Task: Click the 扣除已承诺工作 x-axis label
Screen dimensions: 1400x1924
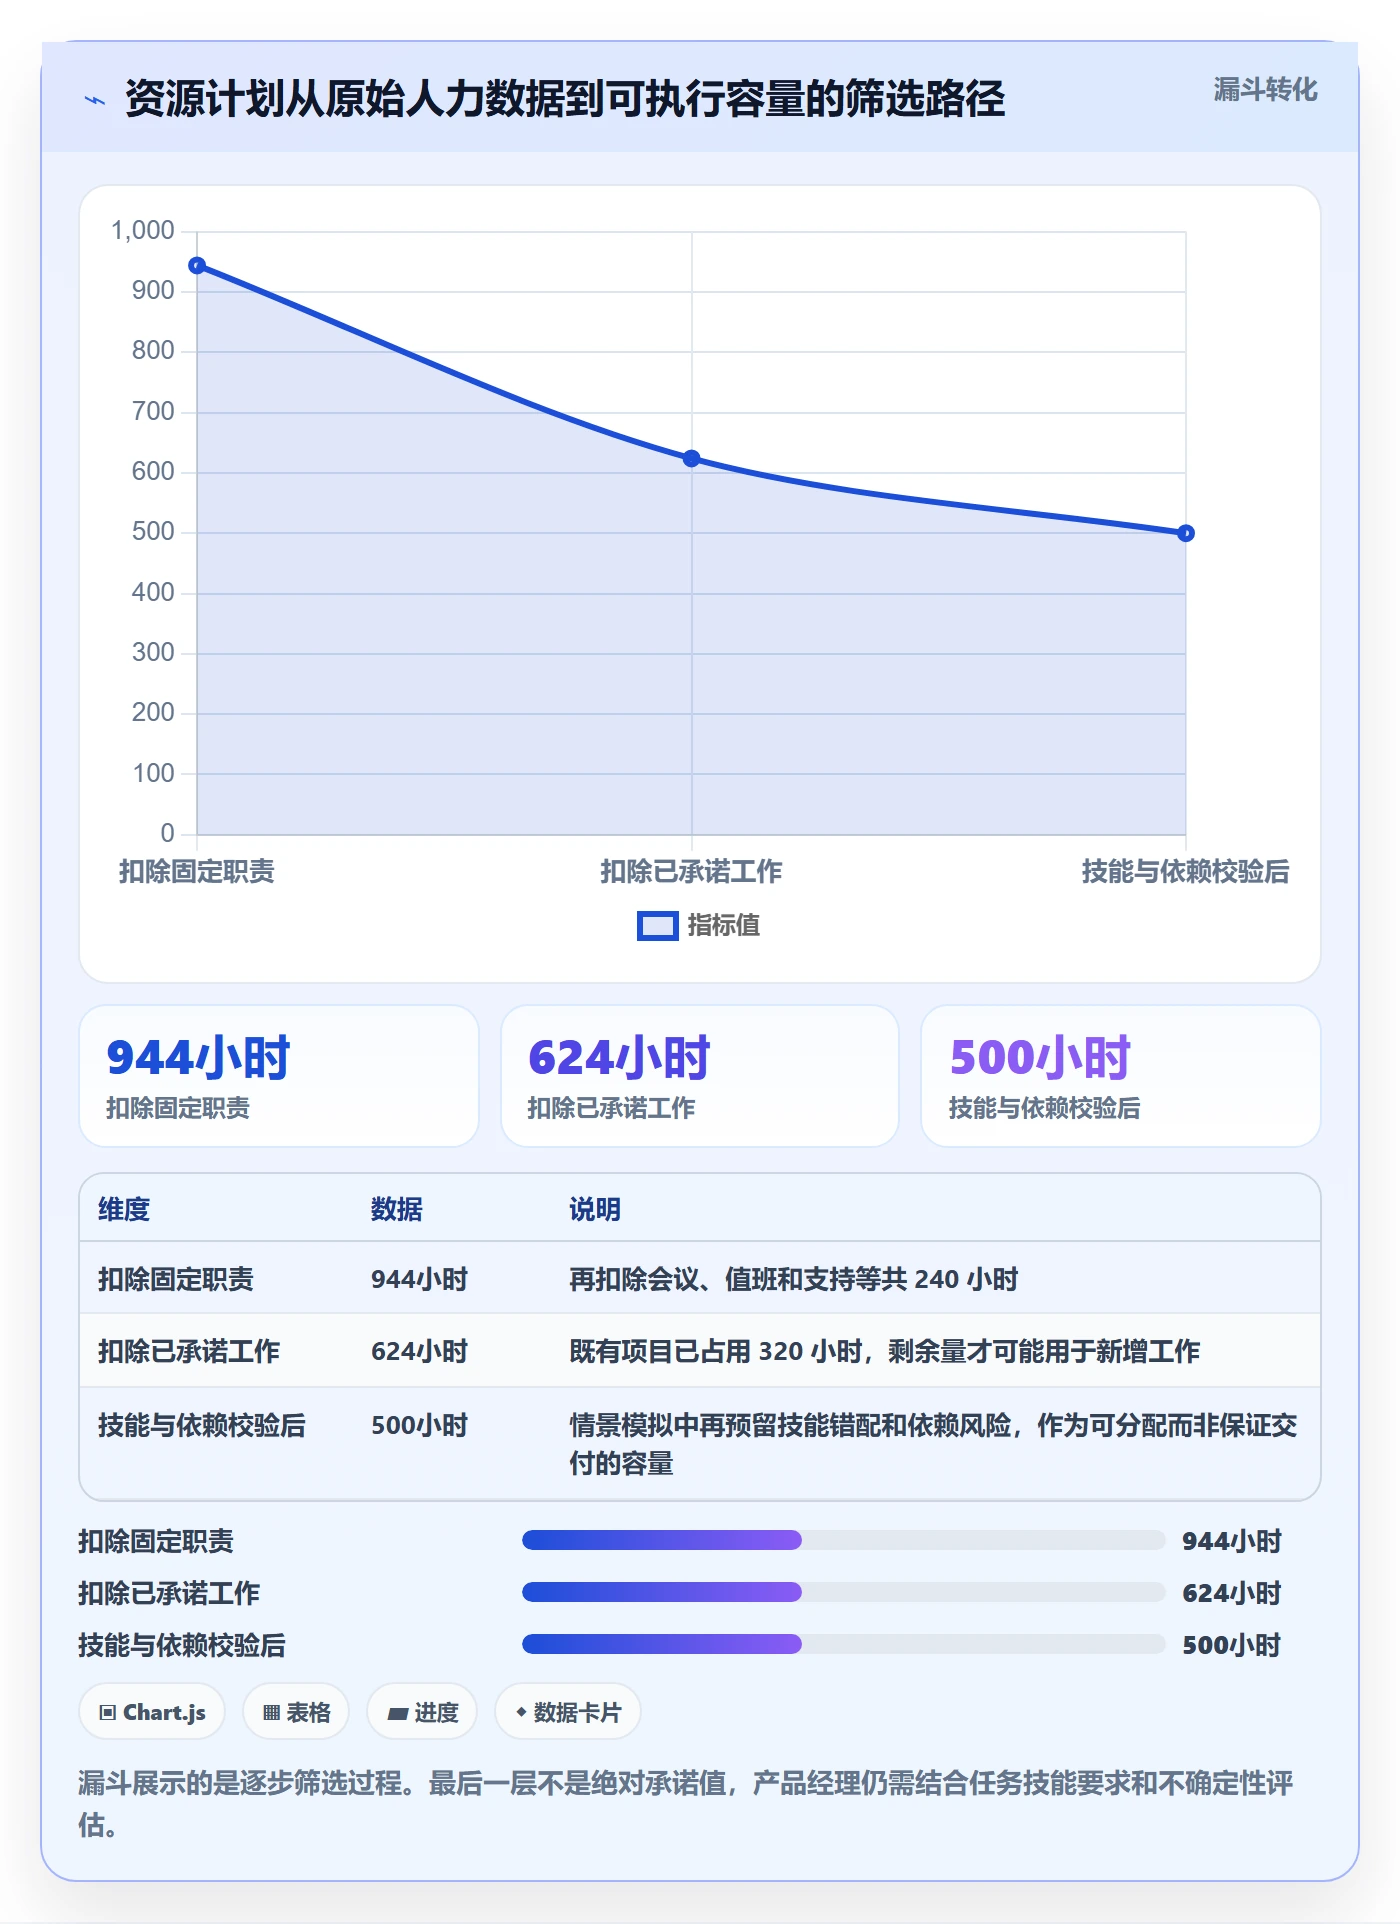Action: pos(691,871)
